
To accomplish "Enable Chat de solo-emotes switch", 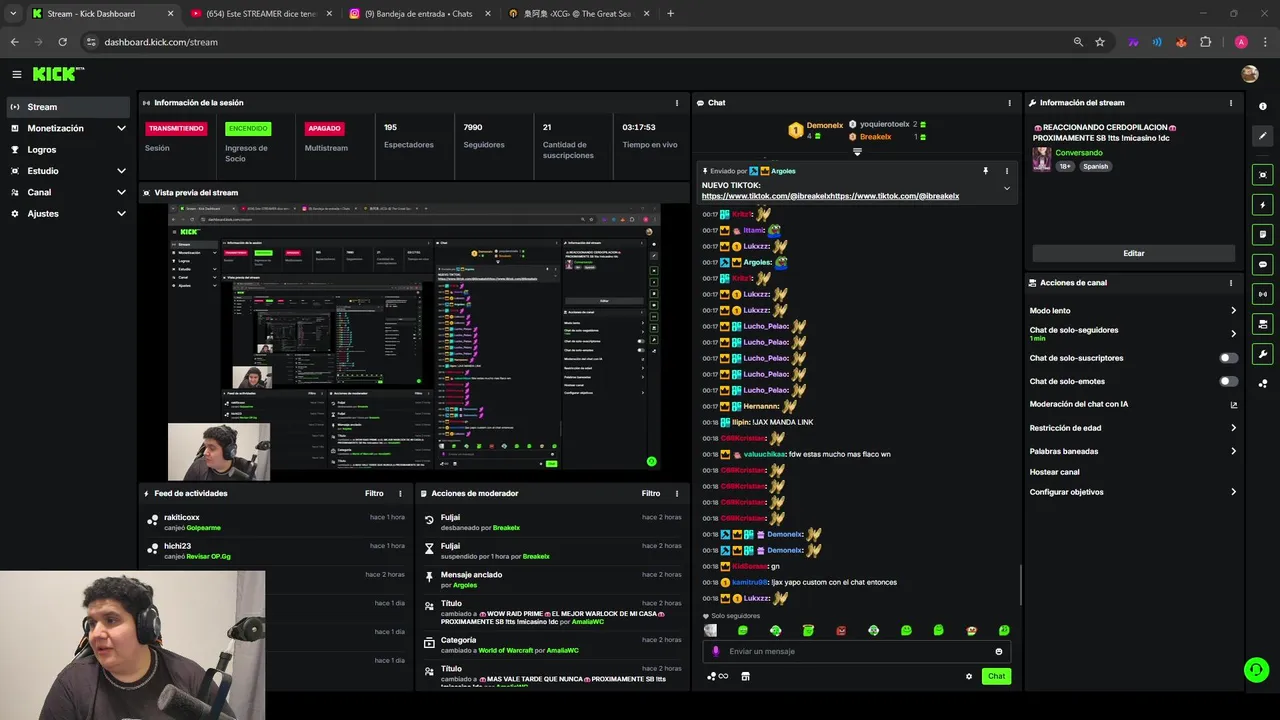I will click(x=1229, y=381).
